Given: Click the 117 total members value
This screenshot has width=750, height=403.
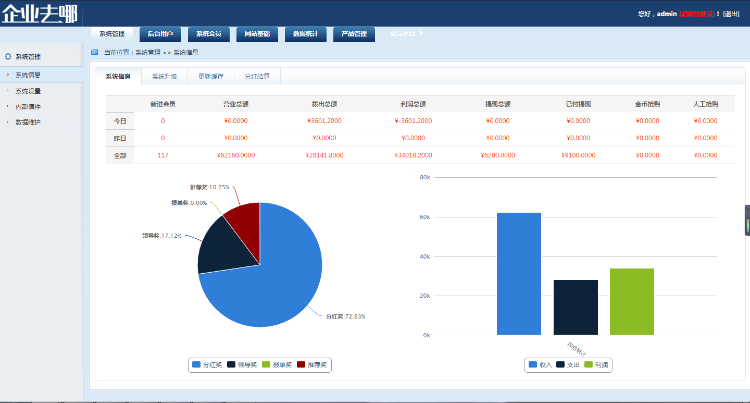Looking at the screenshot, I should pyautogui.click(x=163, y=155).
